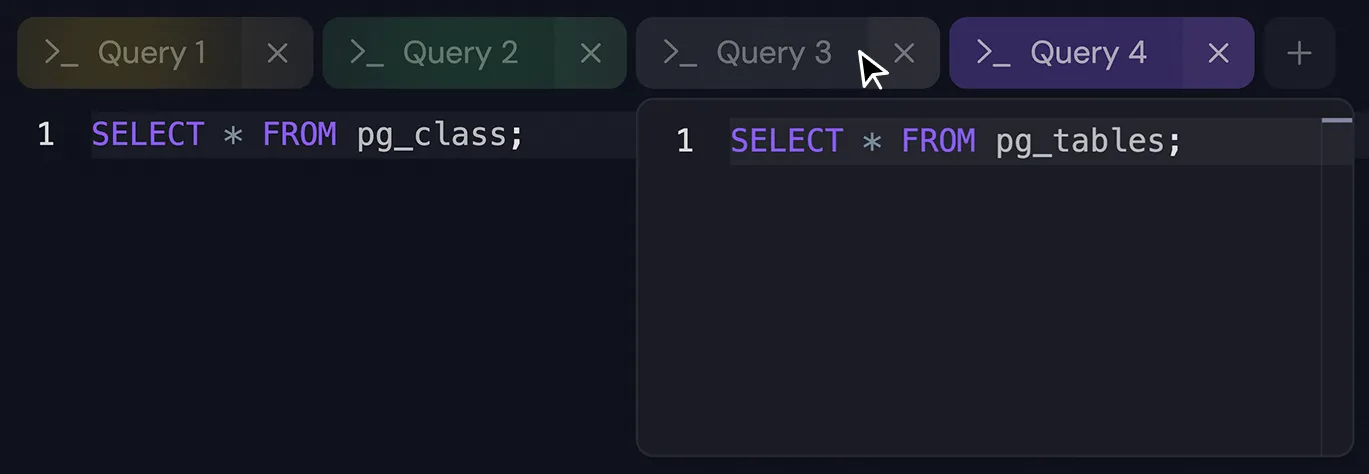Click the terminal icon on Query 1 tab

tap(62, 54)
